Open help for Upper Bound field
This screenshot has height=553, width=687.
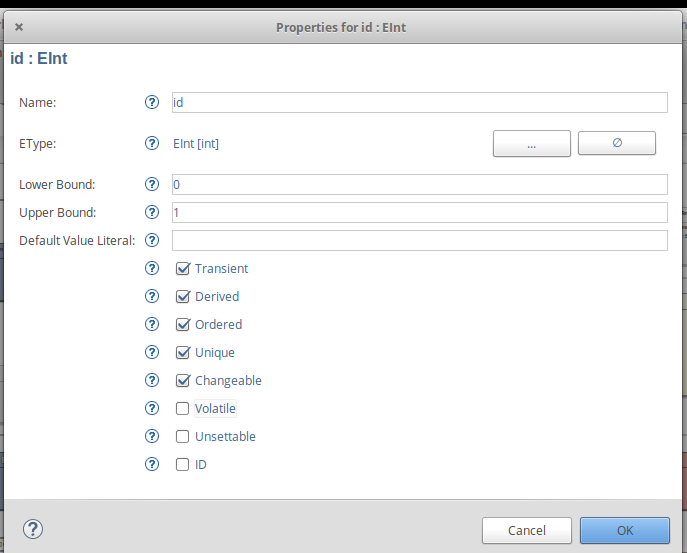[x=152, y=213]
